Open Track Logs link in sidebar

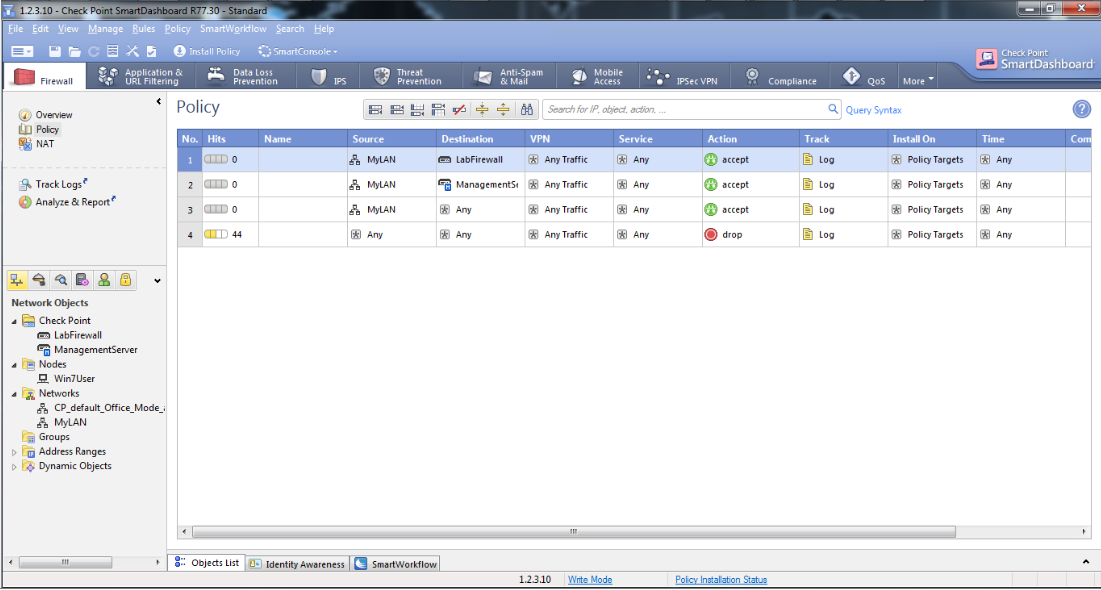pos(58,185)
